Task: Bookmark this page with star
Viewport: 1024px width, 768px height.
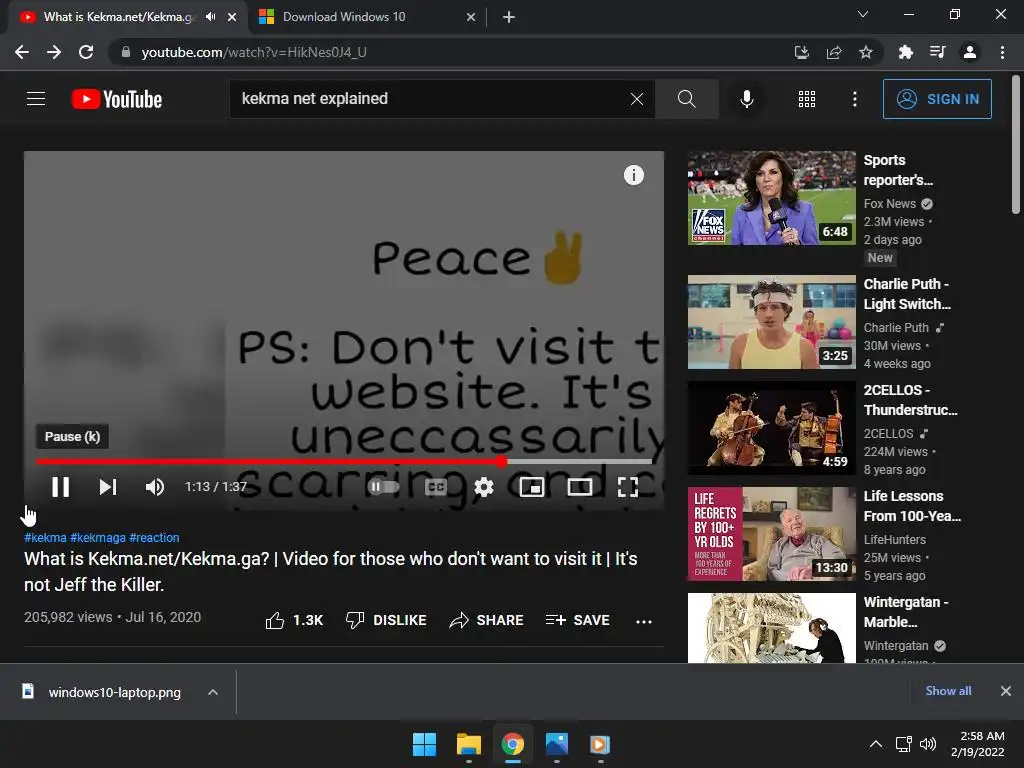Action: coord(866,52)
